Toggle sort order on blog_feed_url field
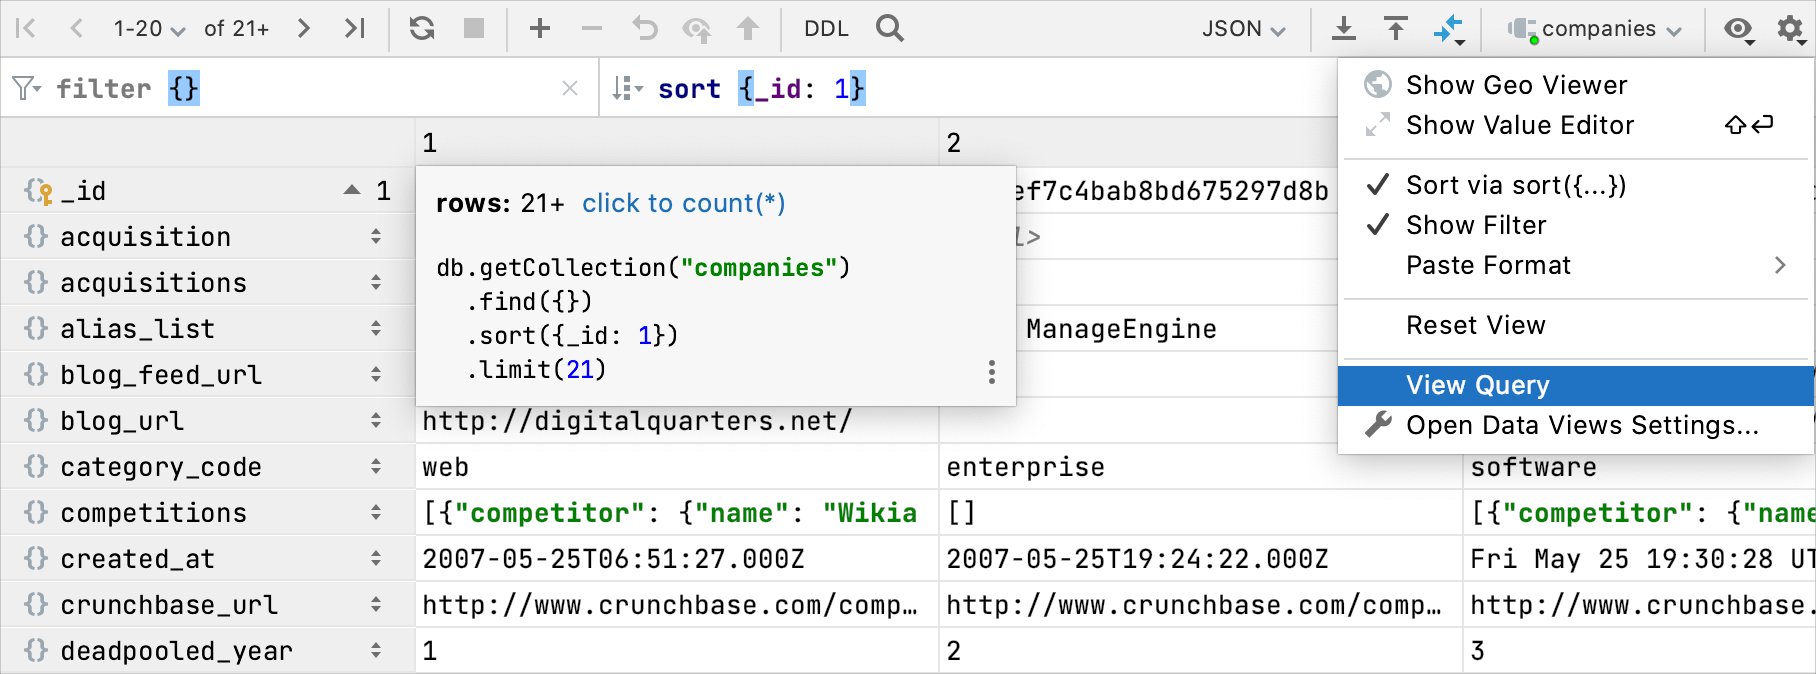 click(376, 374)
